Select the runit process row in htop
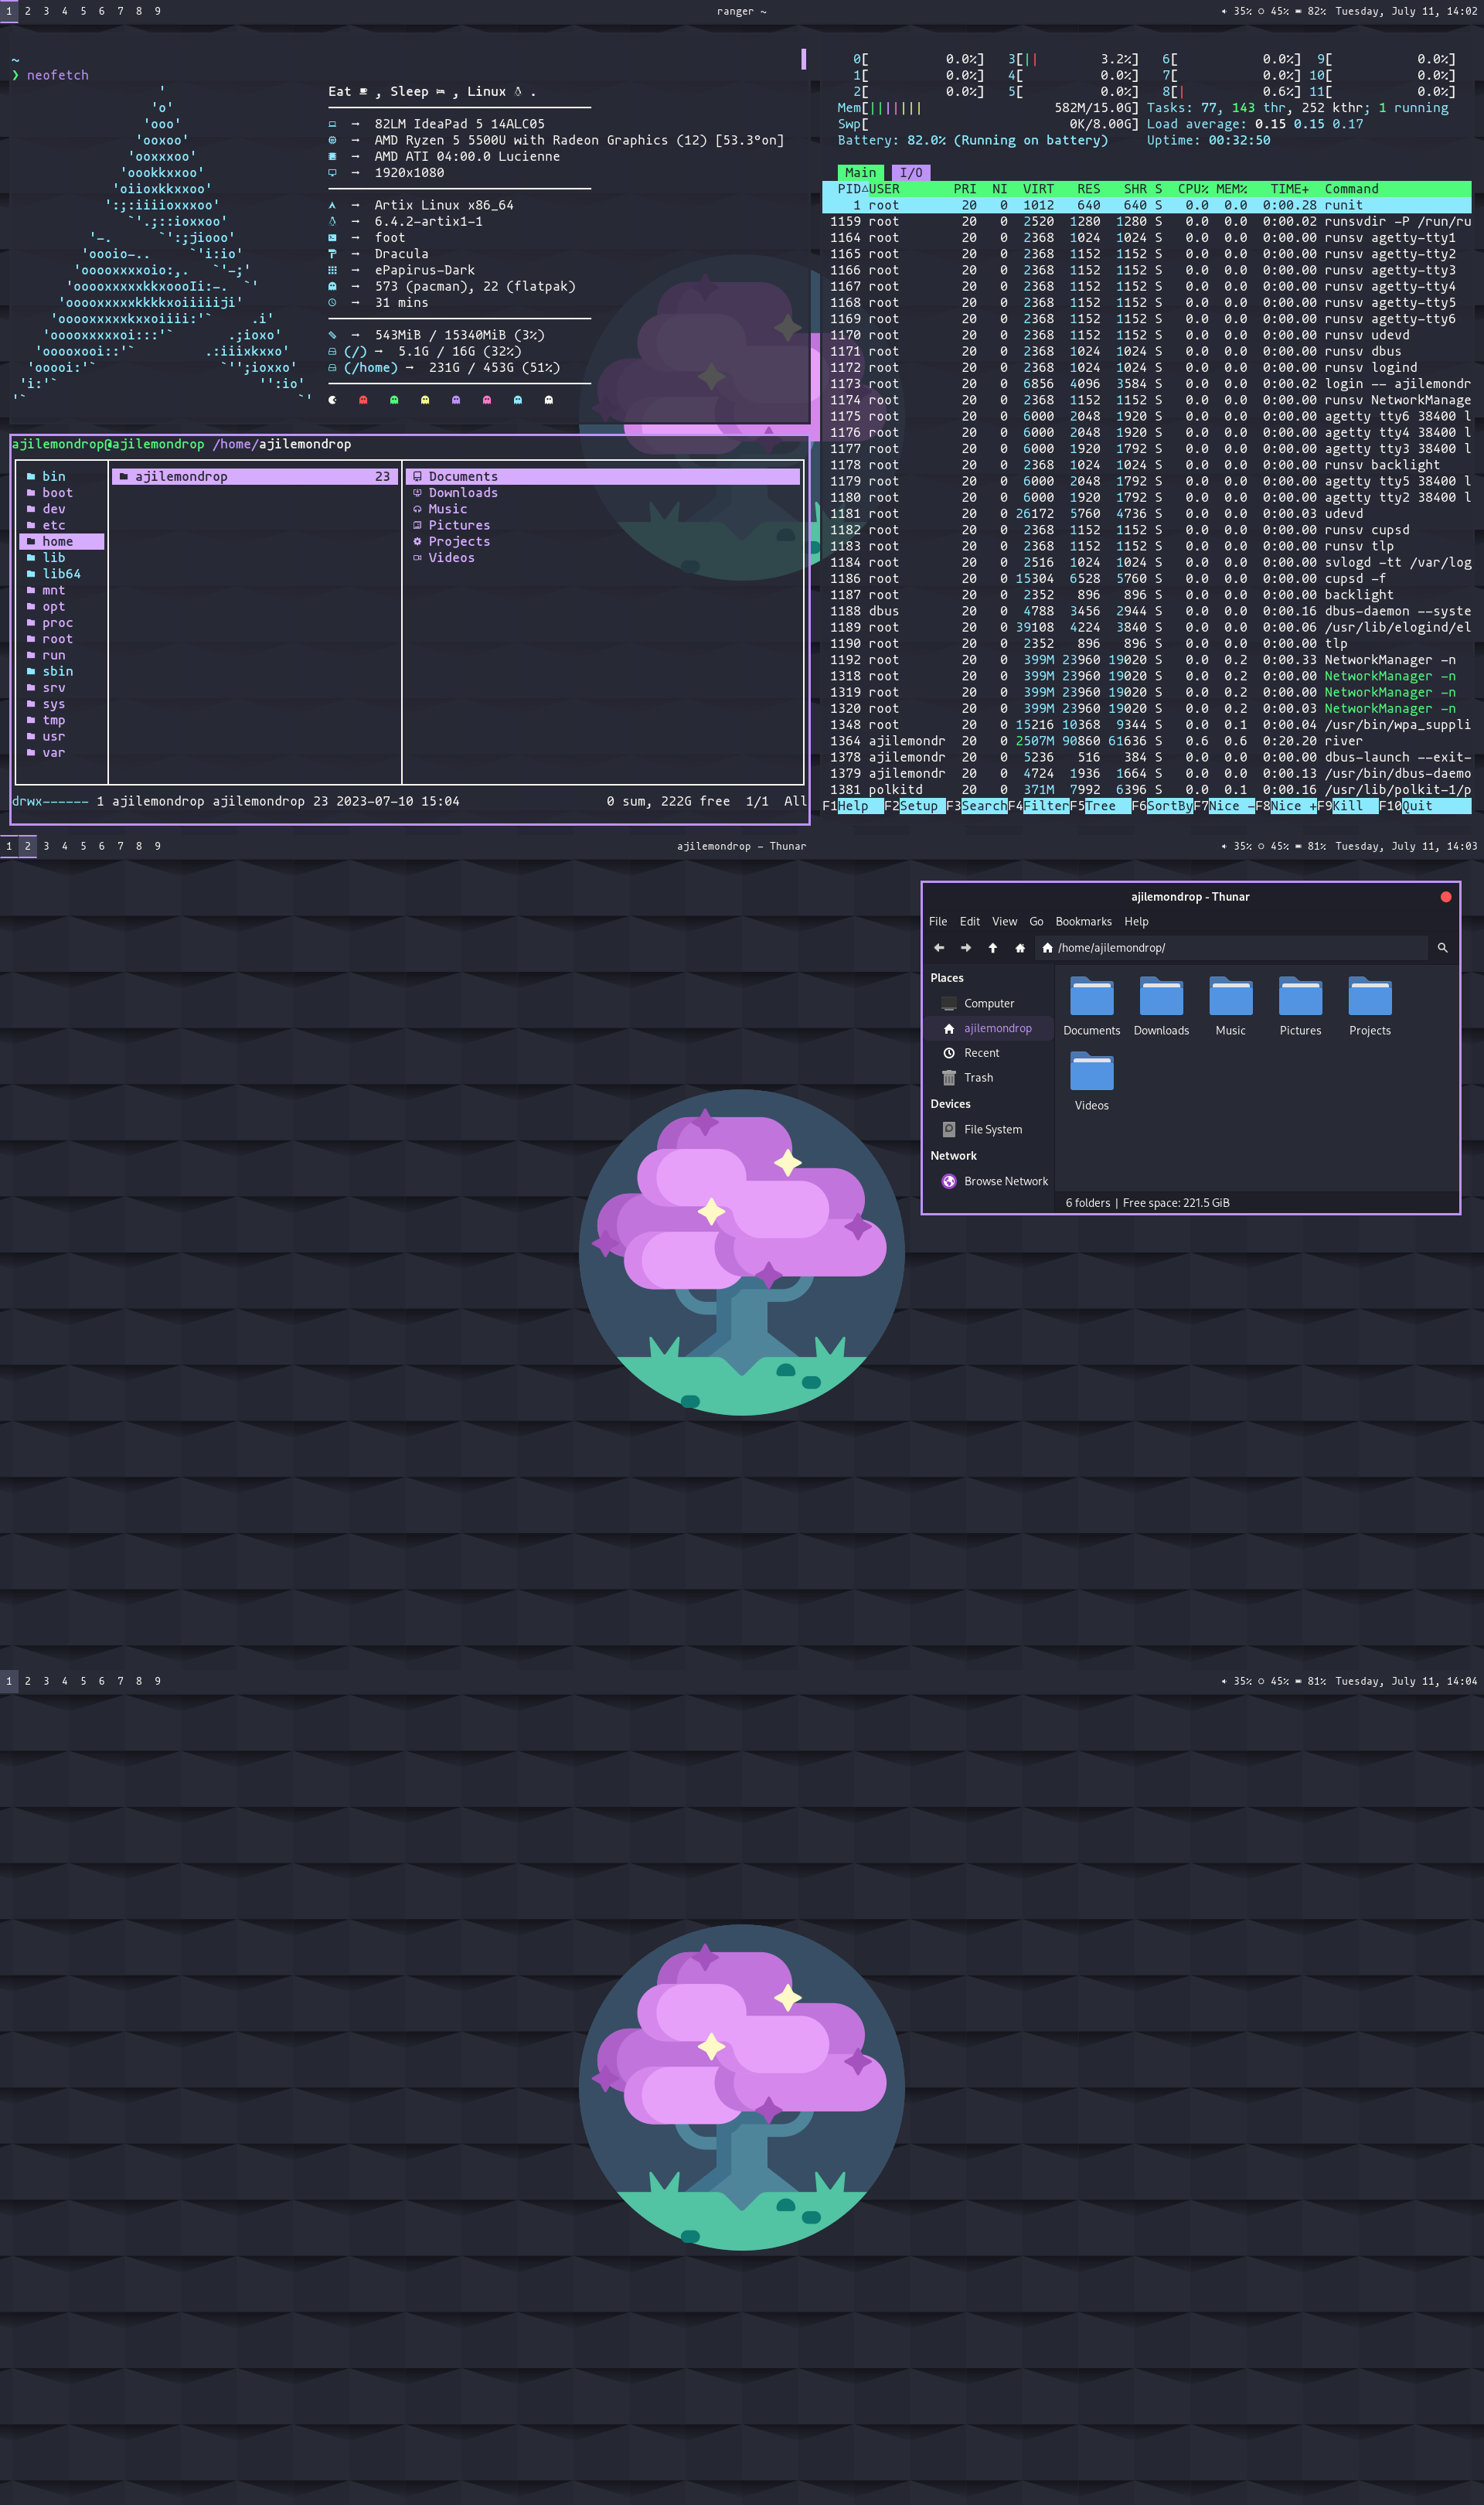 (1146, 205)
